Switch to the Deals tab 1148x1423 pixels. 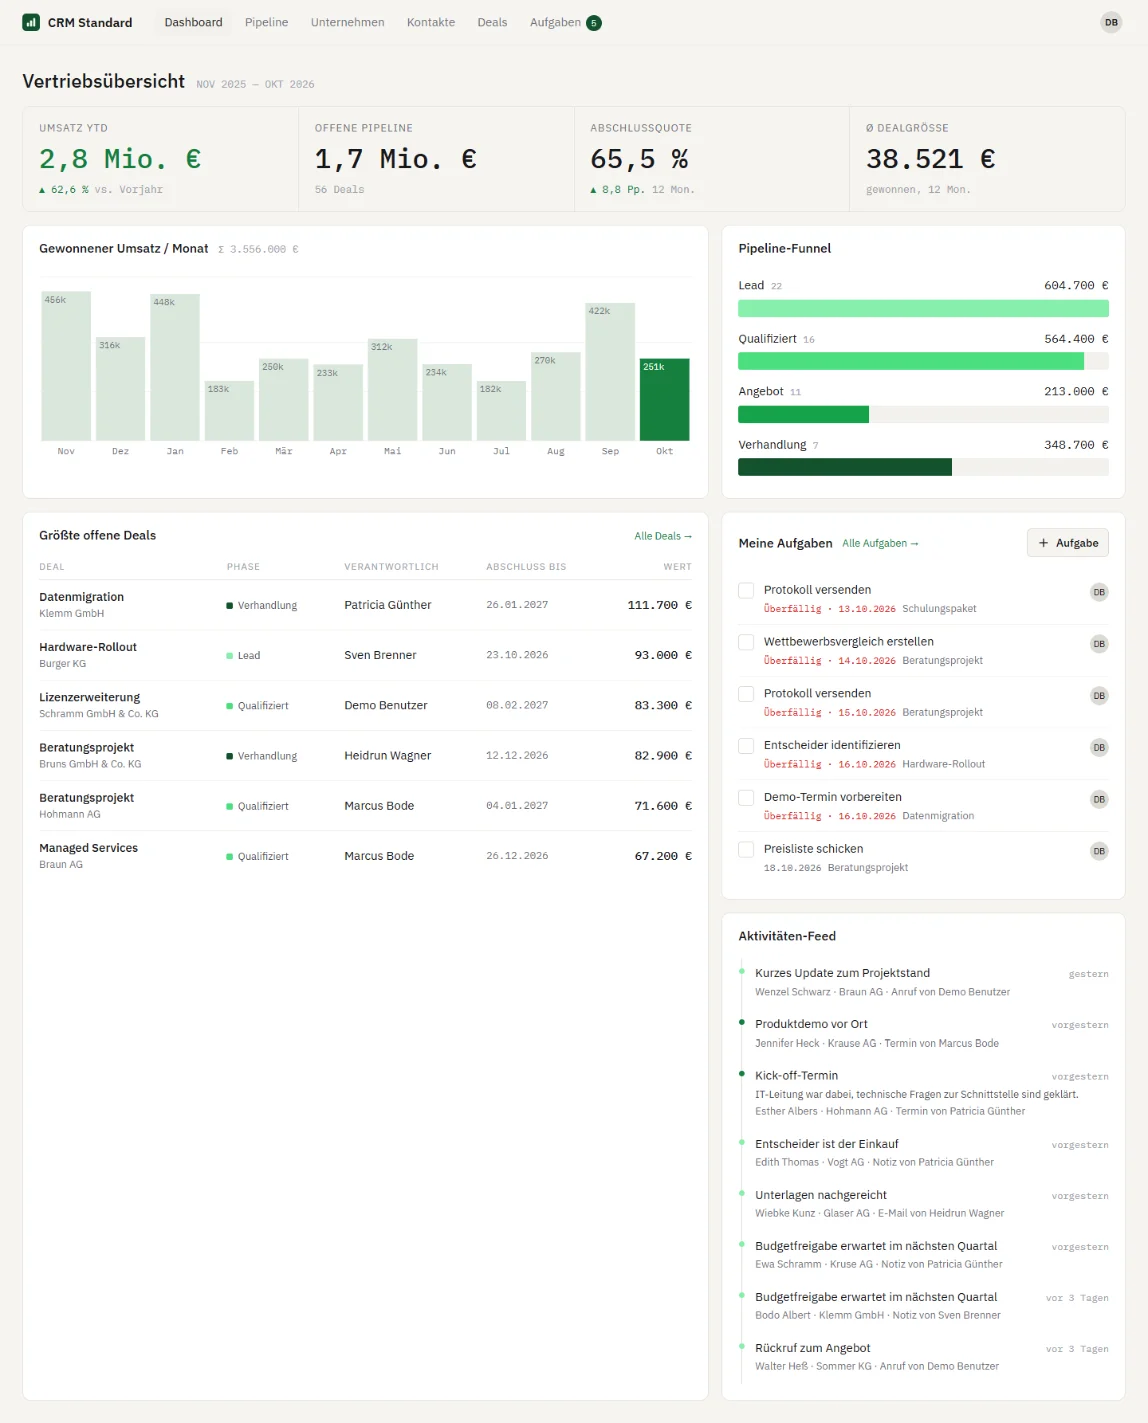tap(492, 22)
